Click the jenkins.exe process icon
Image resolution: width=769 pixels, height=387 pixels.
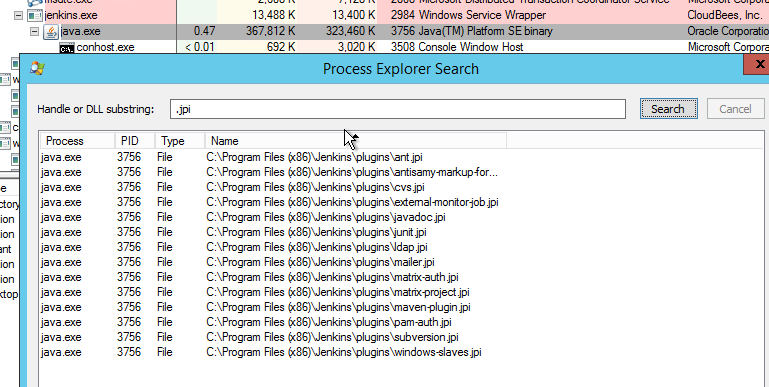[35, 16]
